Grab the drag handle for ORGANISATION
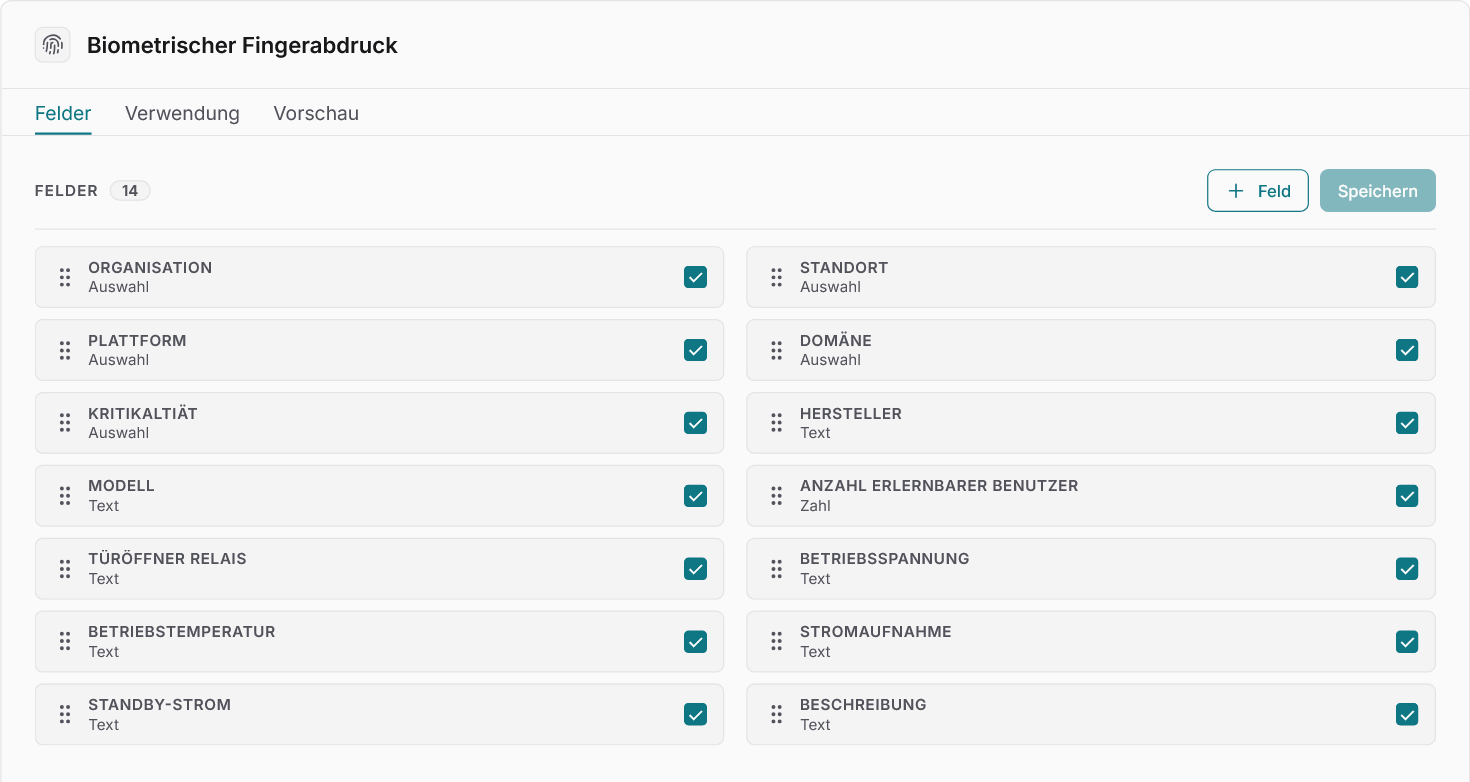Screen dimensions: 1470x782 tap(65, 277)
